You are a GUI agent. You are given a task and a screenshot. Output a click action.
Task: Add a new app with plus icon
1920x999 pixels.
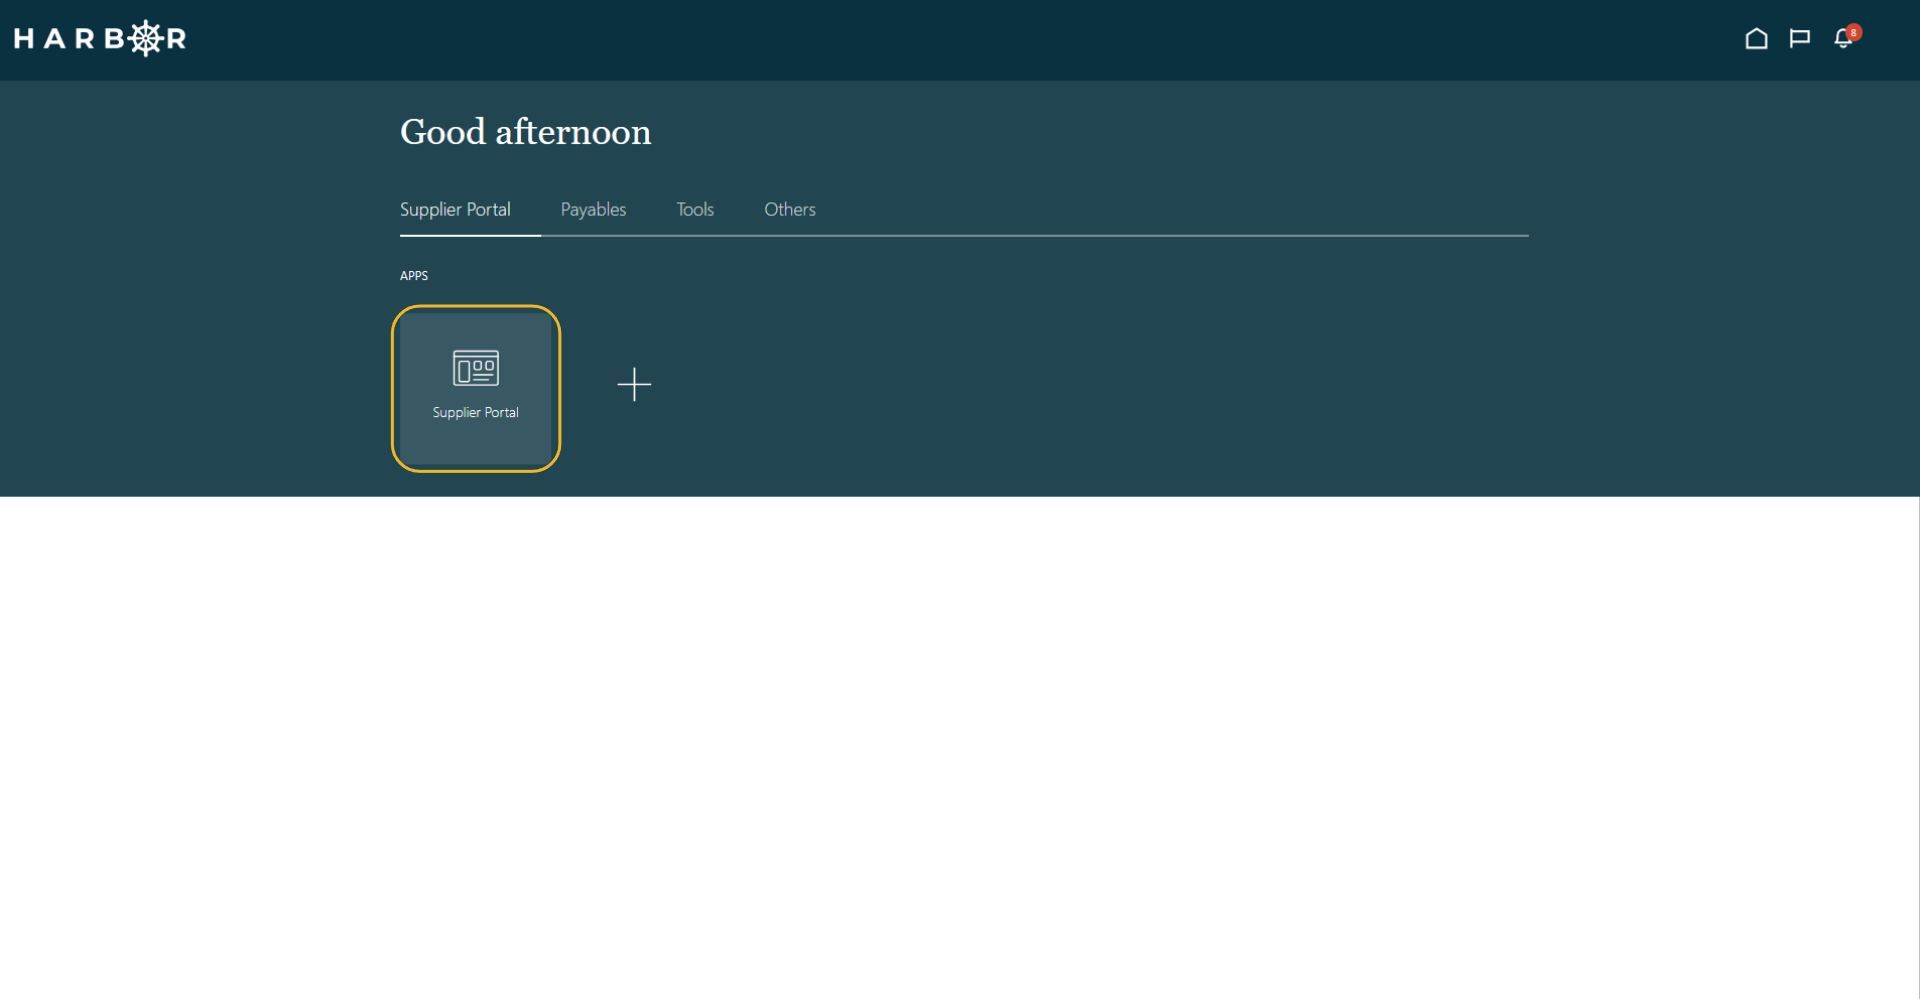pos(634,384)
